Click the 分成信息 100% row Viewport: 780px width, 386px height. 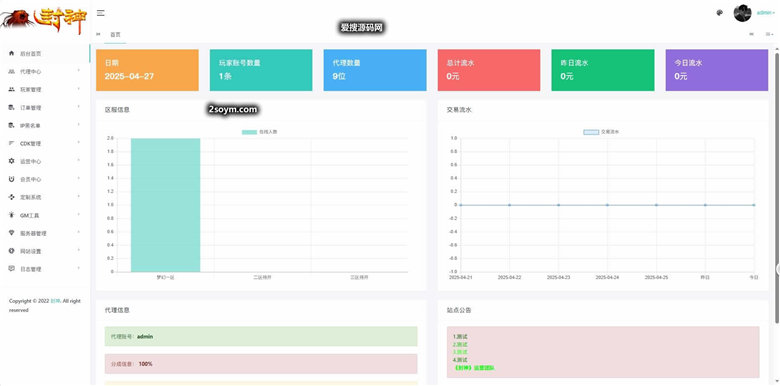point(261,364)
